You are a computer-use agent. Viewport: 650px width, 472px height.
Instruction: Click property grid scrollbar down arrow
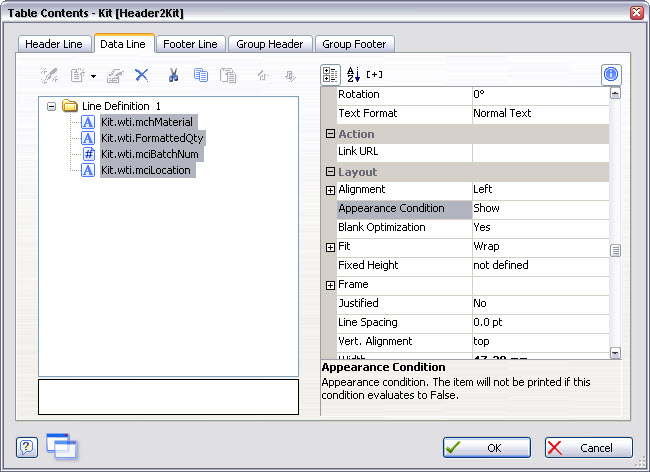click(x=615, y=353)
